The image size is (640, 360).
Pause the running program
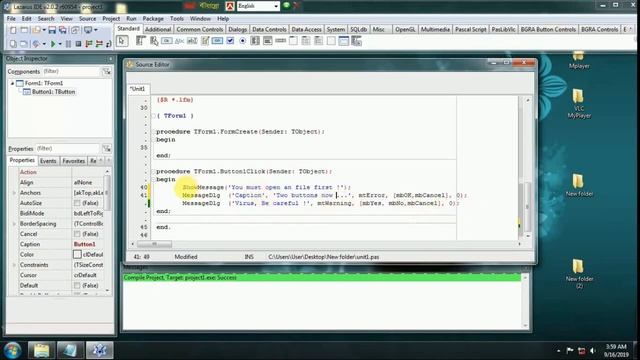click(68, 44)
